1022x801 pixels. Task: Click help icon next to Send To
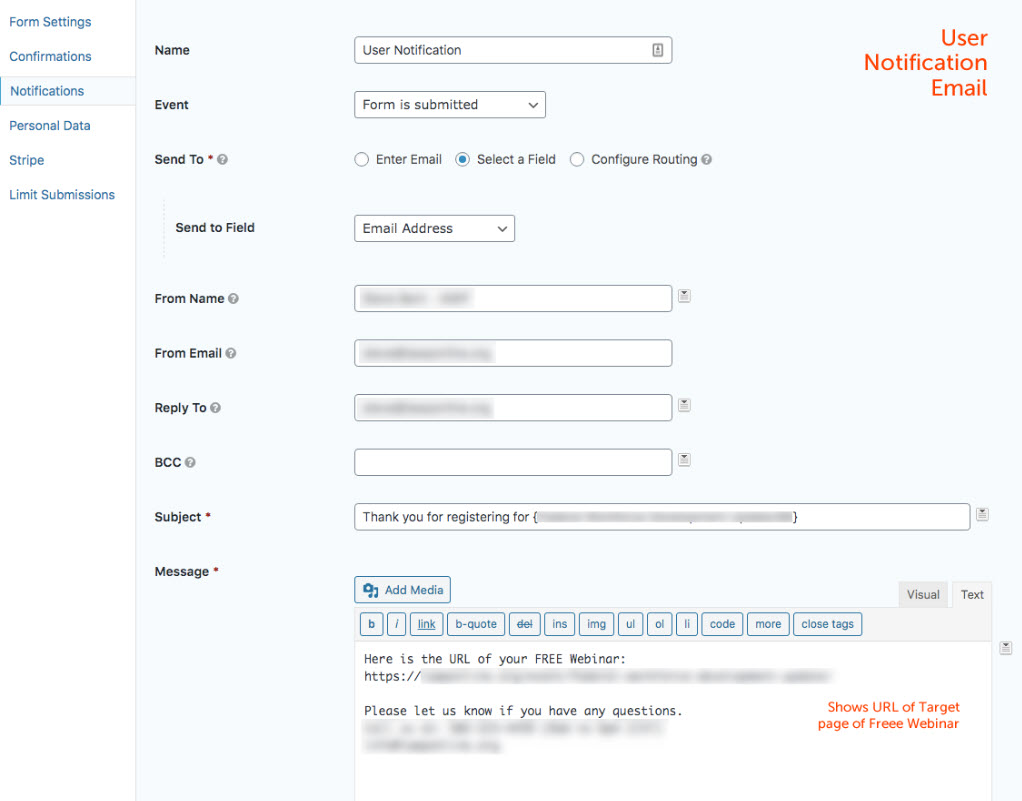tap(222, 160)
